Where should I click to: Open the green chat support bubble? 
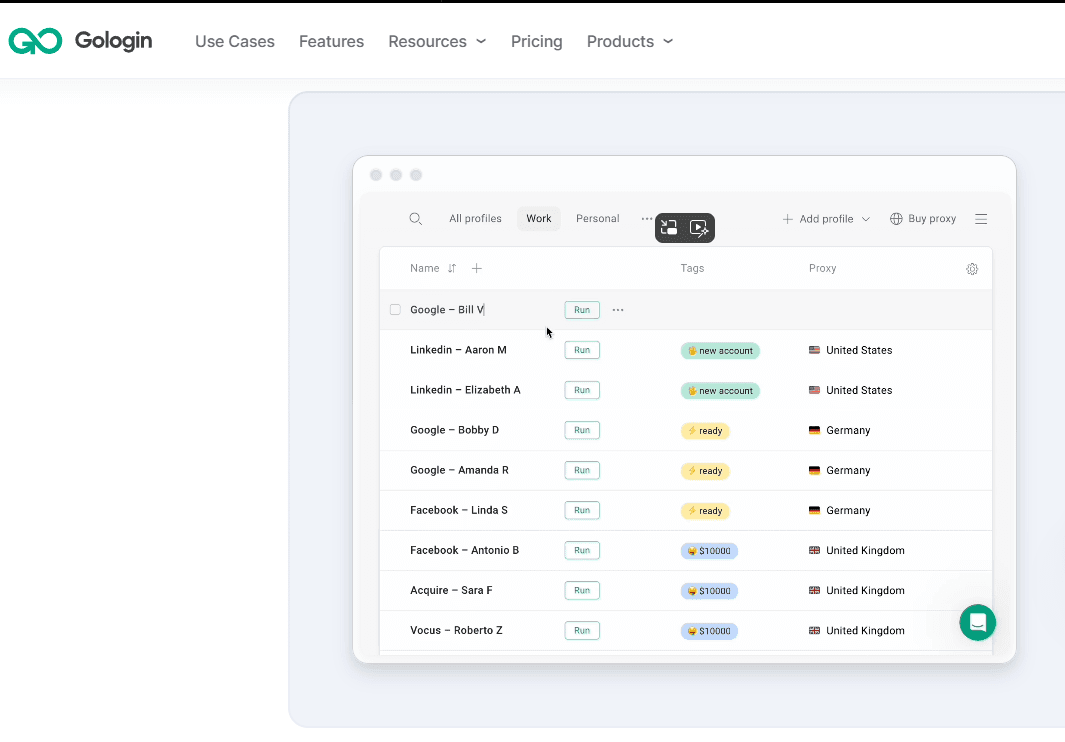977,622
